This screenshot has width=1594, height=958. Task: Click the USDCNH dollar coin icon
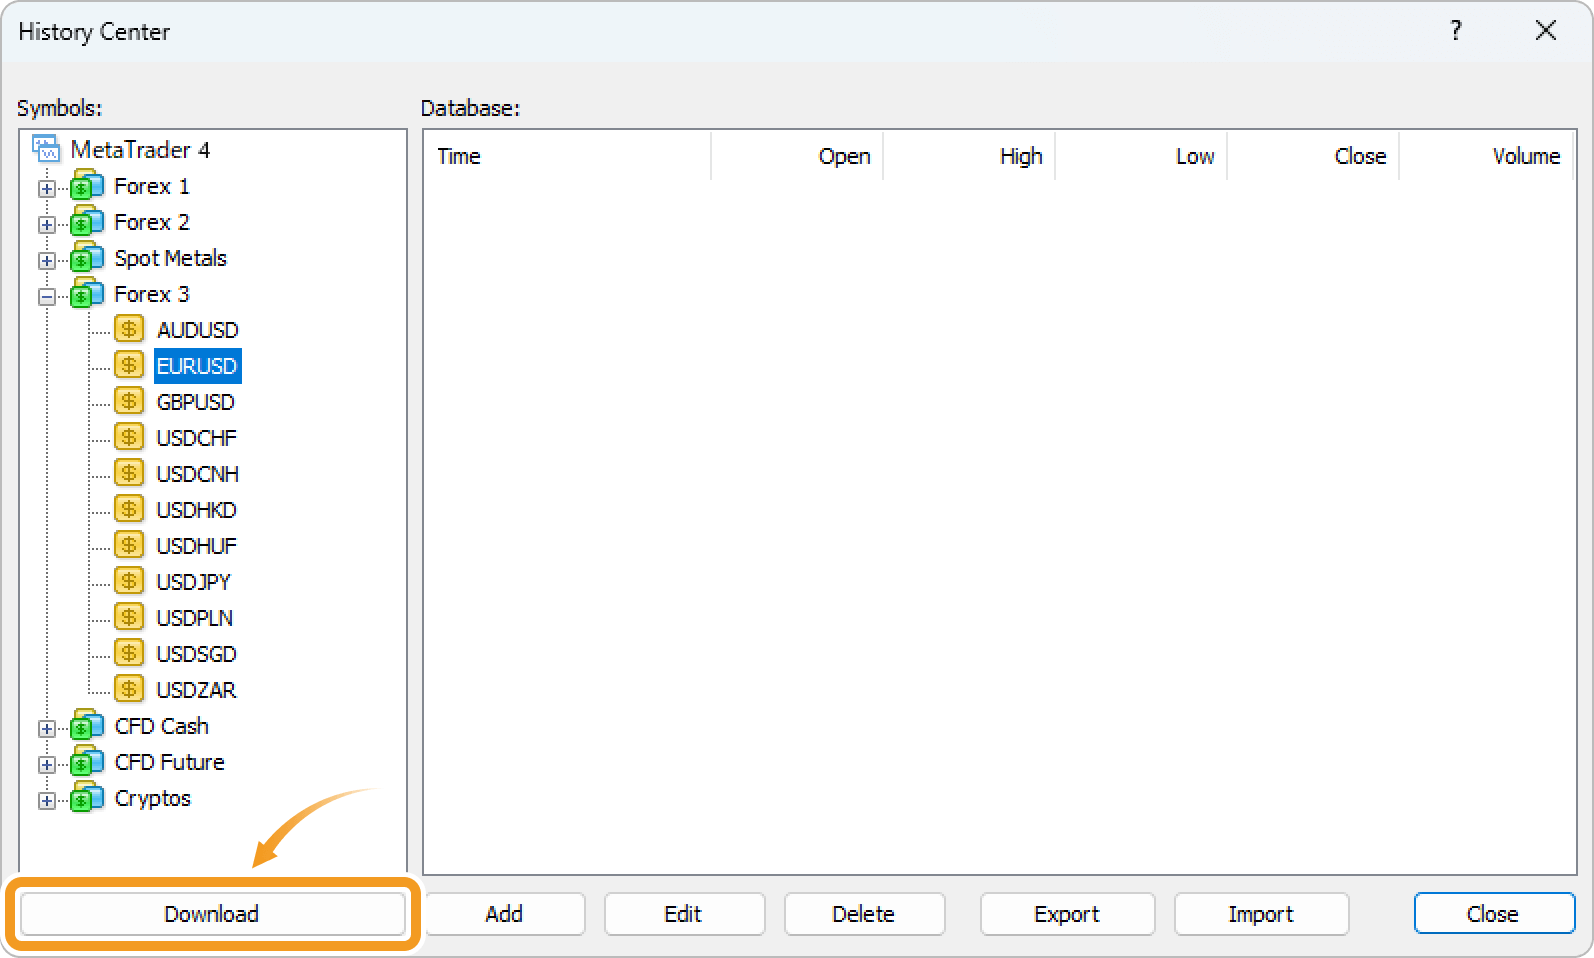(129, 473)
